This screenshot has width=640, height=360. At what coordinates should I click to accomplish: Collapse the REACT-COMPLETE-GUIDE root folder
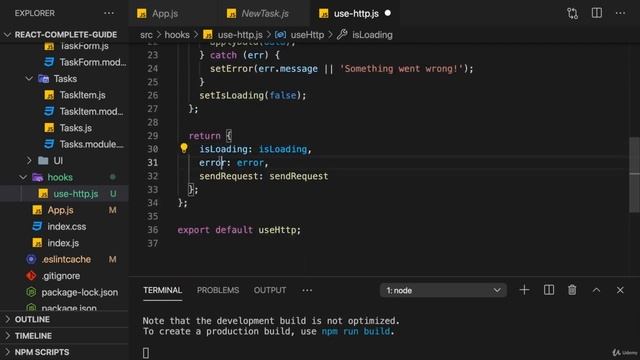click(x=7, y=35)
